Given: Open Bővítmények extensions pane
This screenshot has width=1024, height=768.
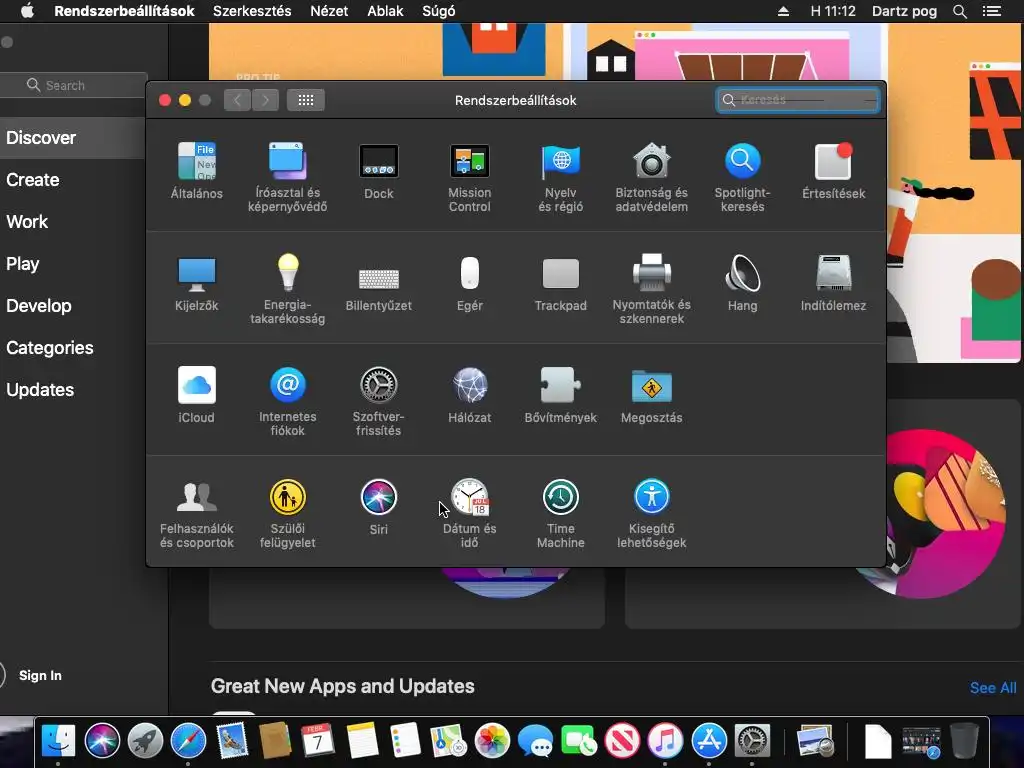Looking at the screenshot, I should click(560, 394).
